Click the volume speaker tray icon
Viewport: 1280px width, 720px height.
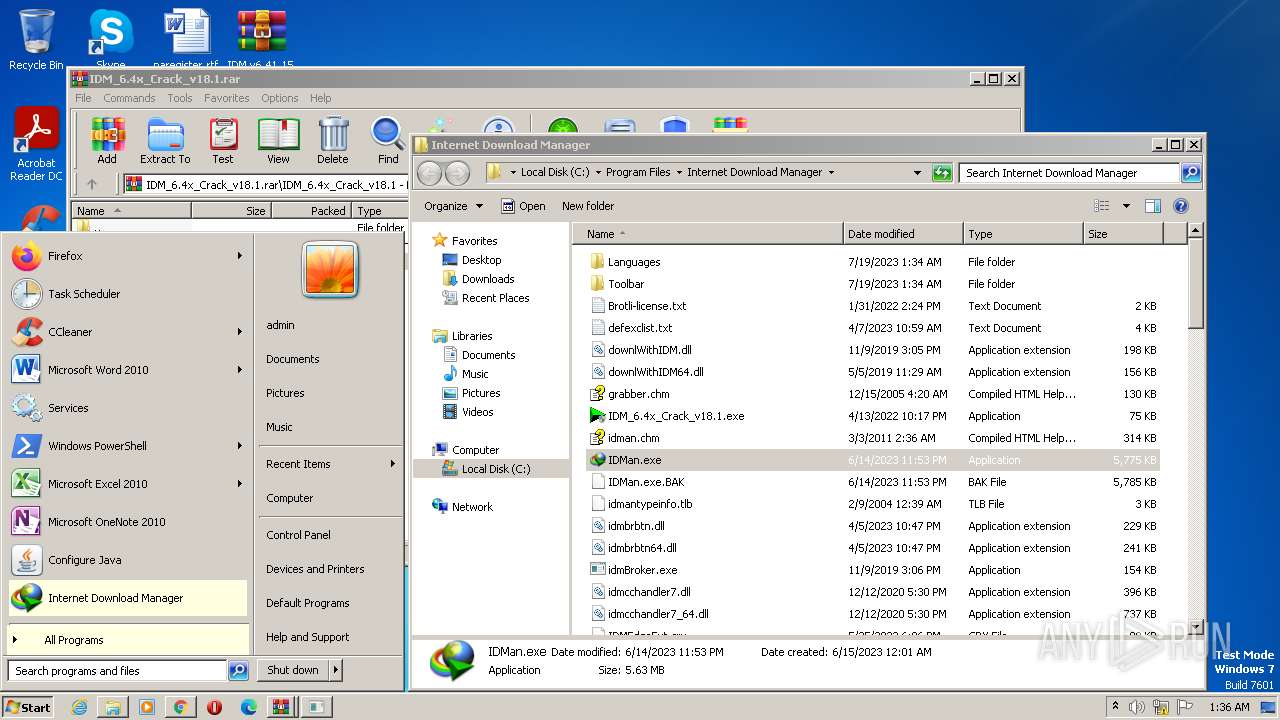coord(1136,707)
